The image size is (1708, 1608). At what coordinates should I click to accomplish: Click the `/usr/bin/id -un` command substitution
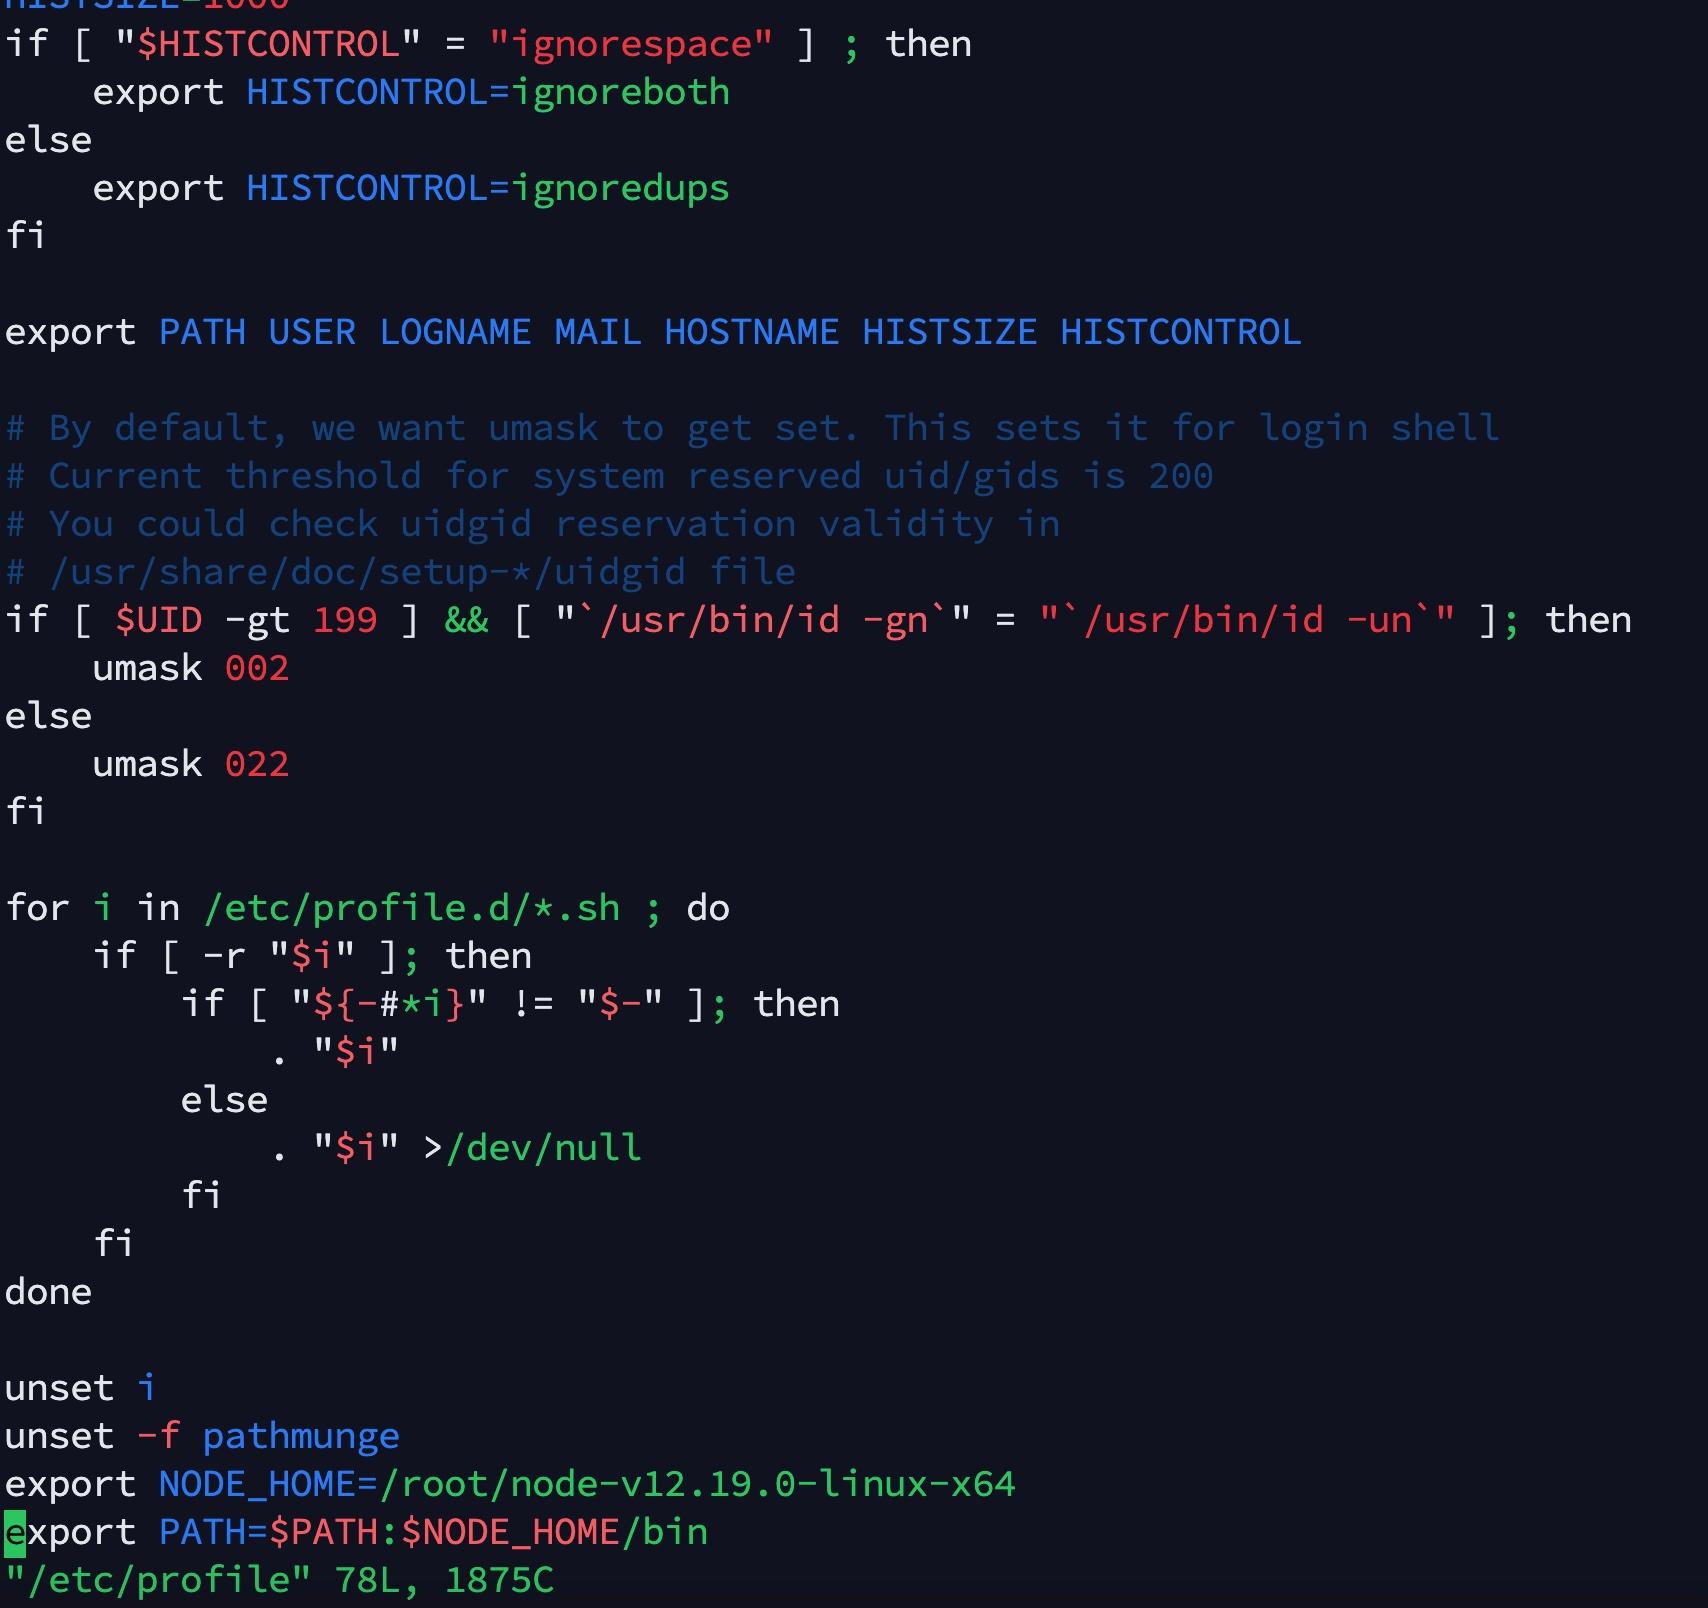click(1247, 620)
